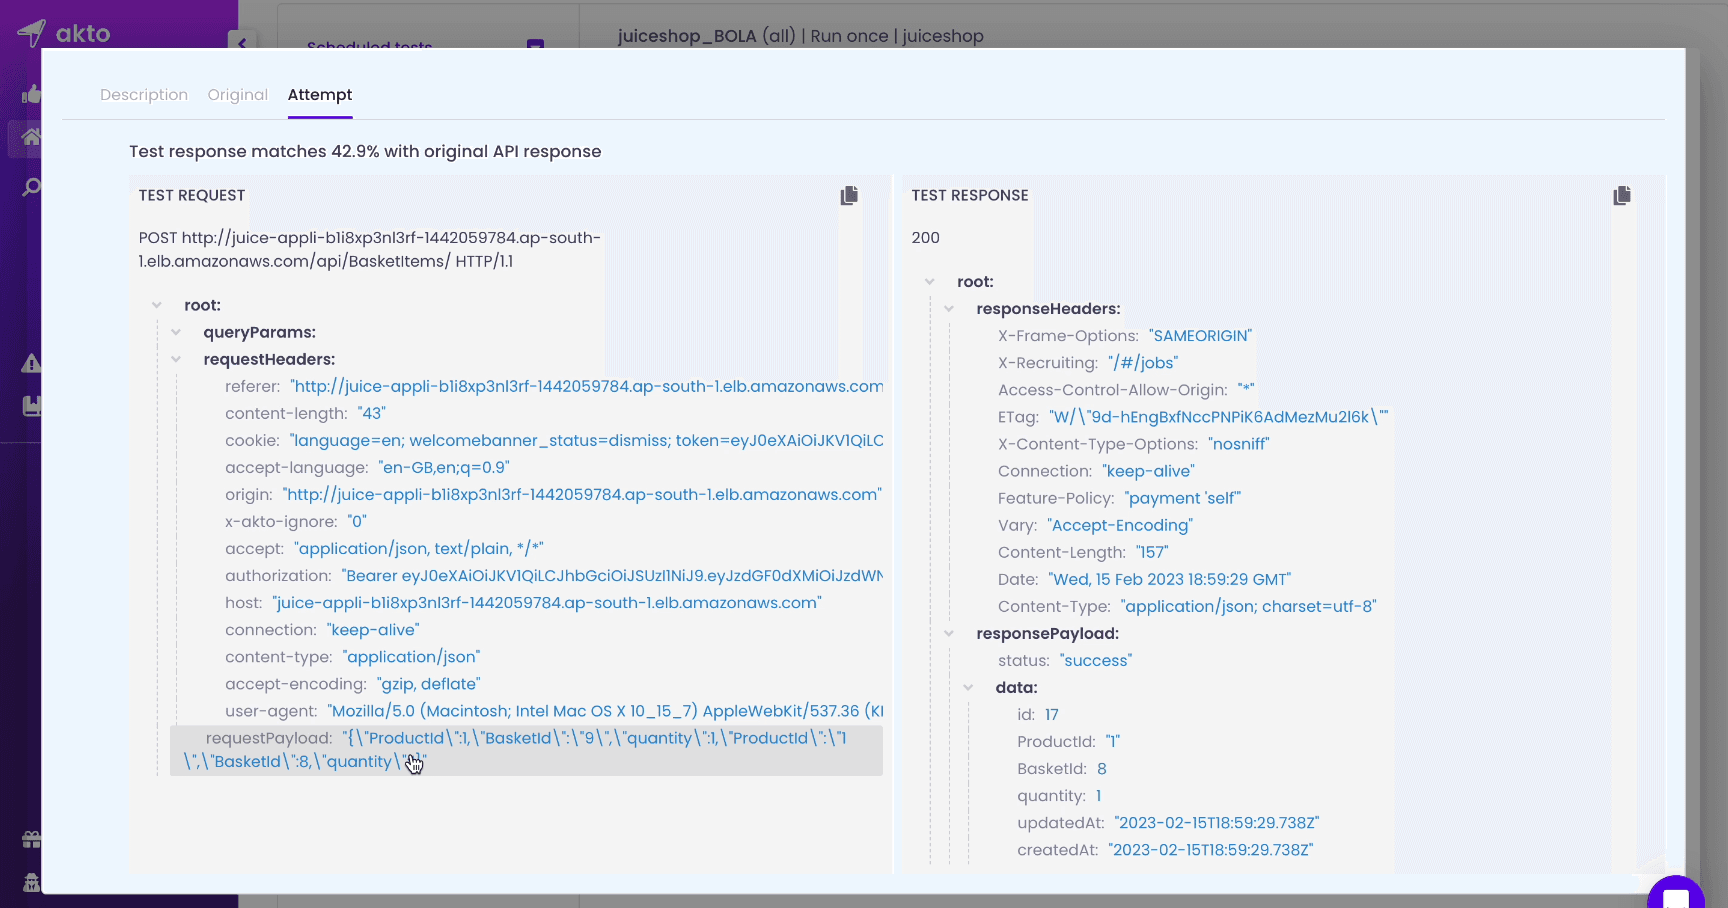Click the ETag header value
The height and width of the screenshot is (908, 1728).
pos(1219,416)
